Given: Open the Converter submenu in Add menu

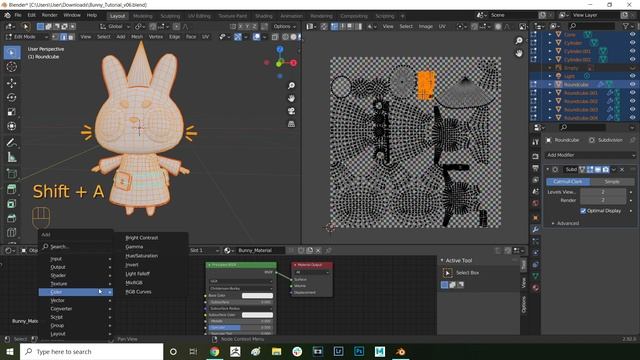Looking at the screenshot, I should pos(76,309).
